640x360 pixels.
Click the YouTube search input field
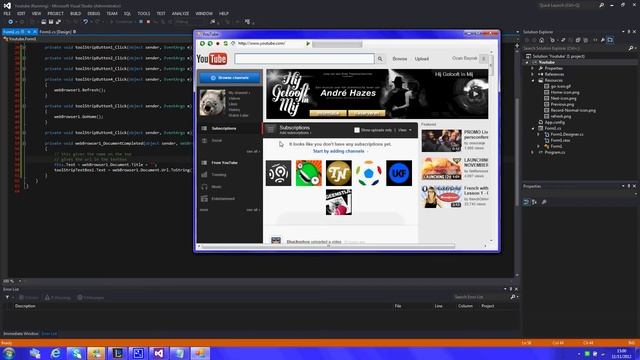304,59
